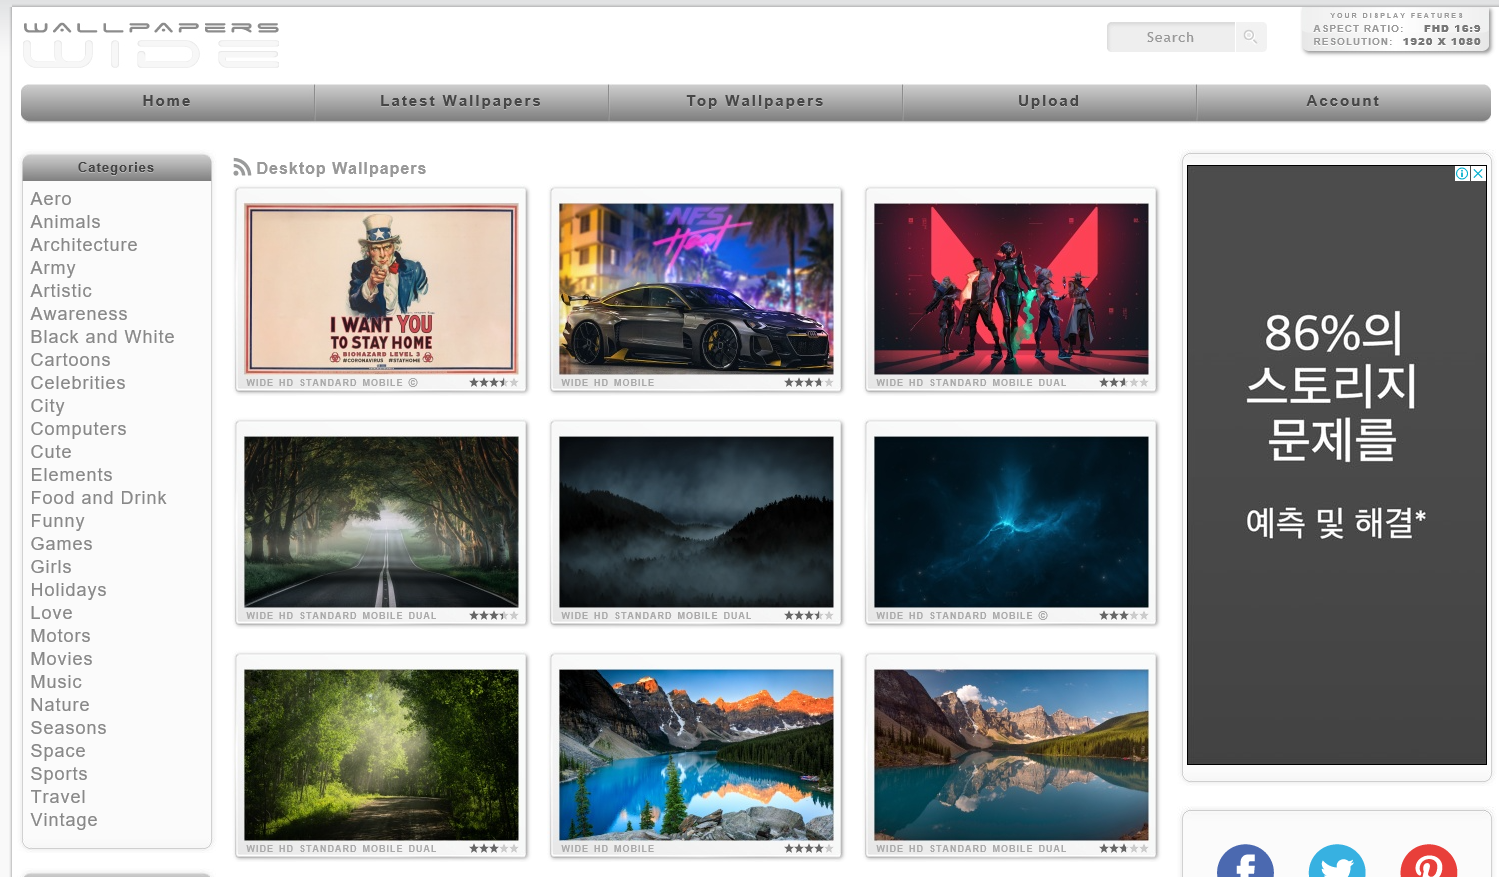The height and width of the screenshot is (877, 1499).
Task: Browse the Nature category
Action: pos(60,705)
